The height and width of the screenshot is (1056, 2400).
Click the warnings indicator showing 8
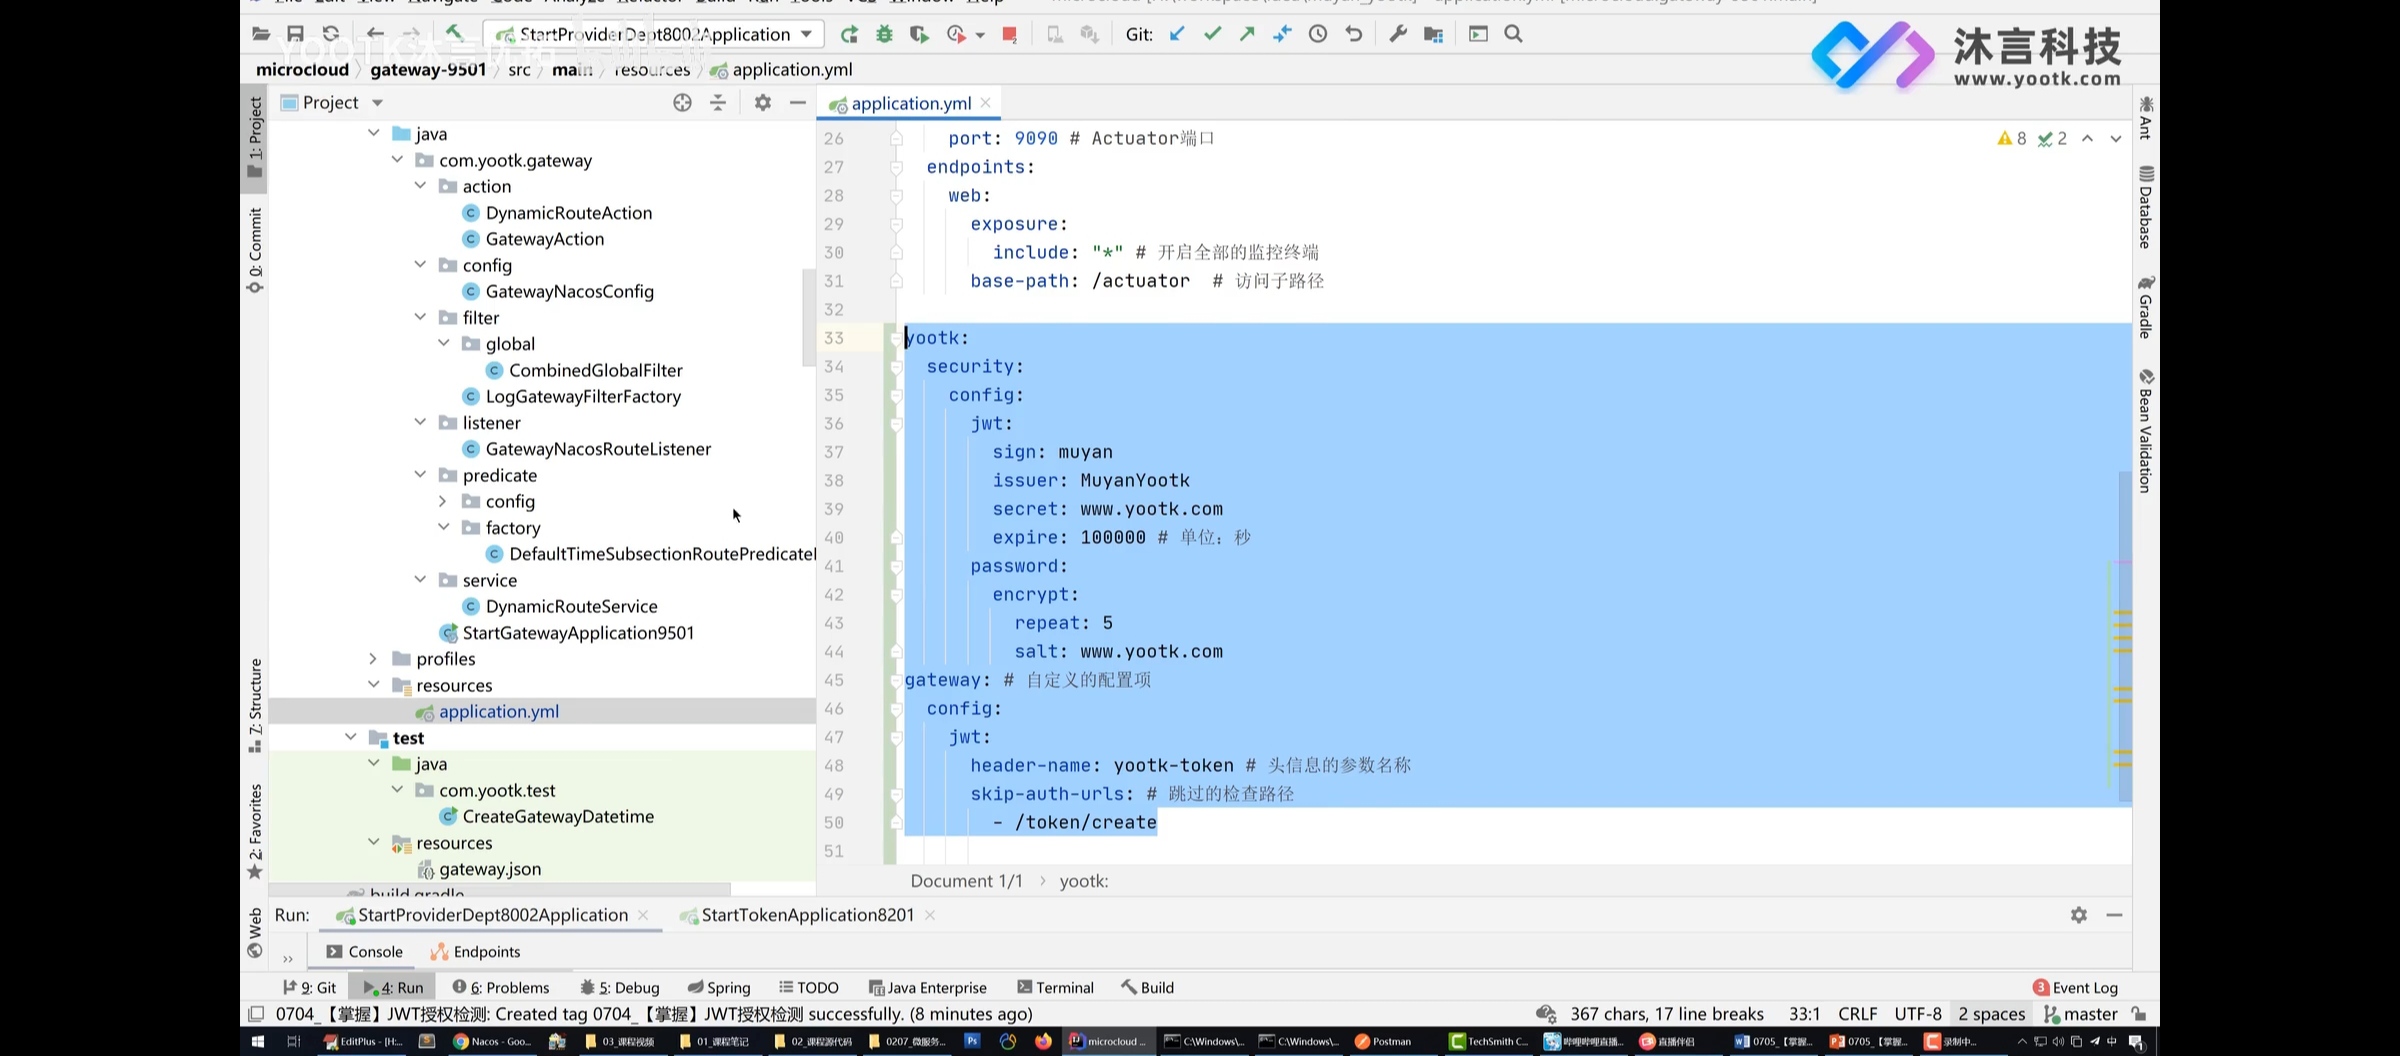(x=2012, y=138)
